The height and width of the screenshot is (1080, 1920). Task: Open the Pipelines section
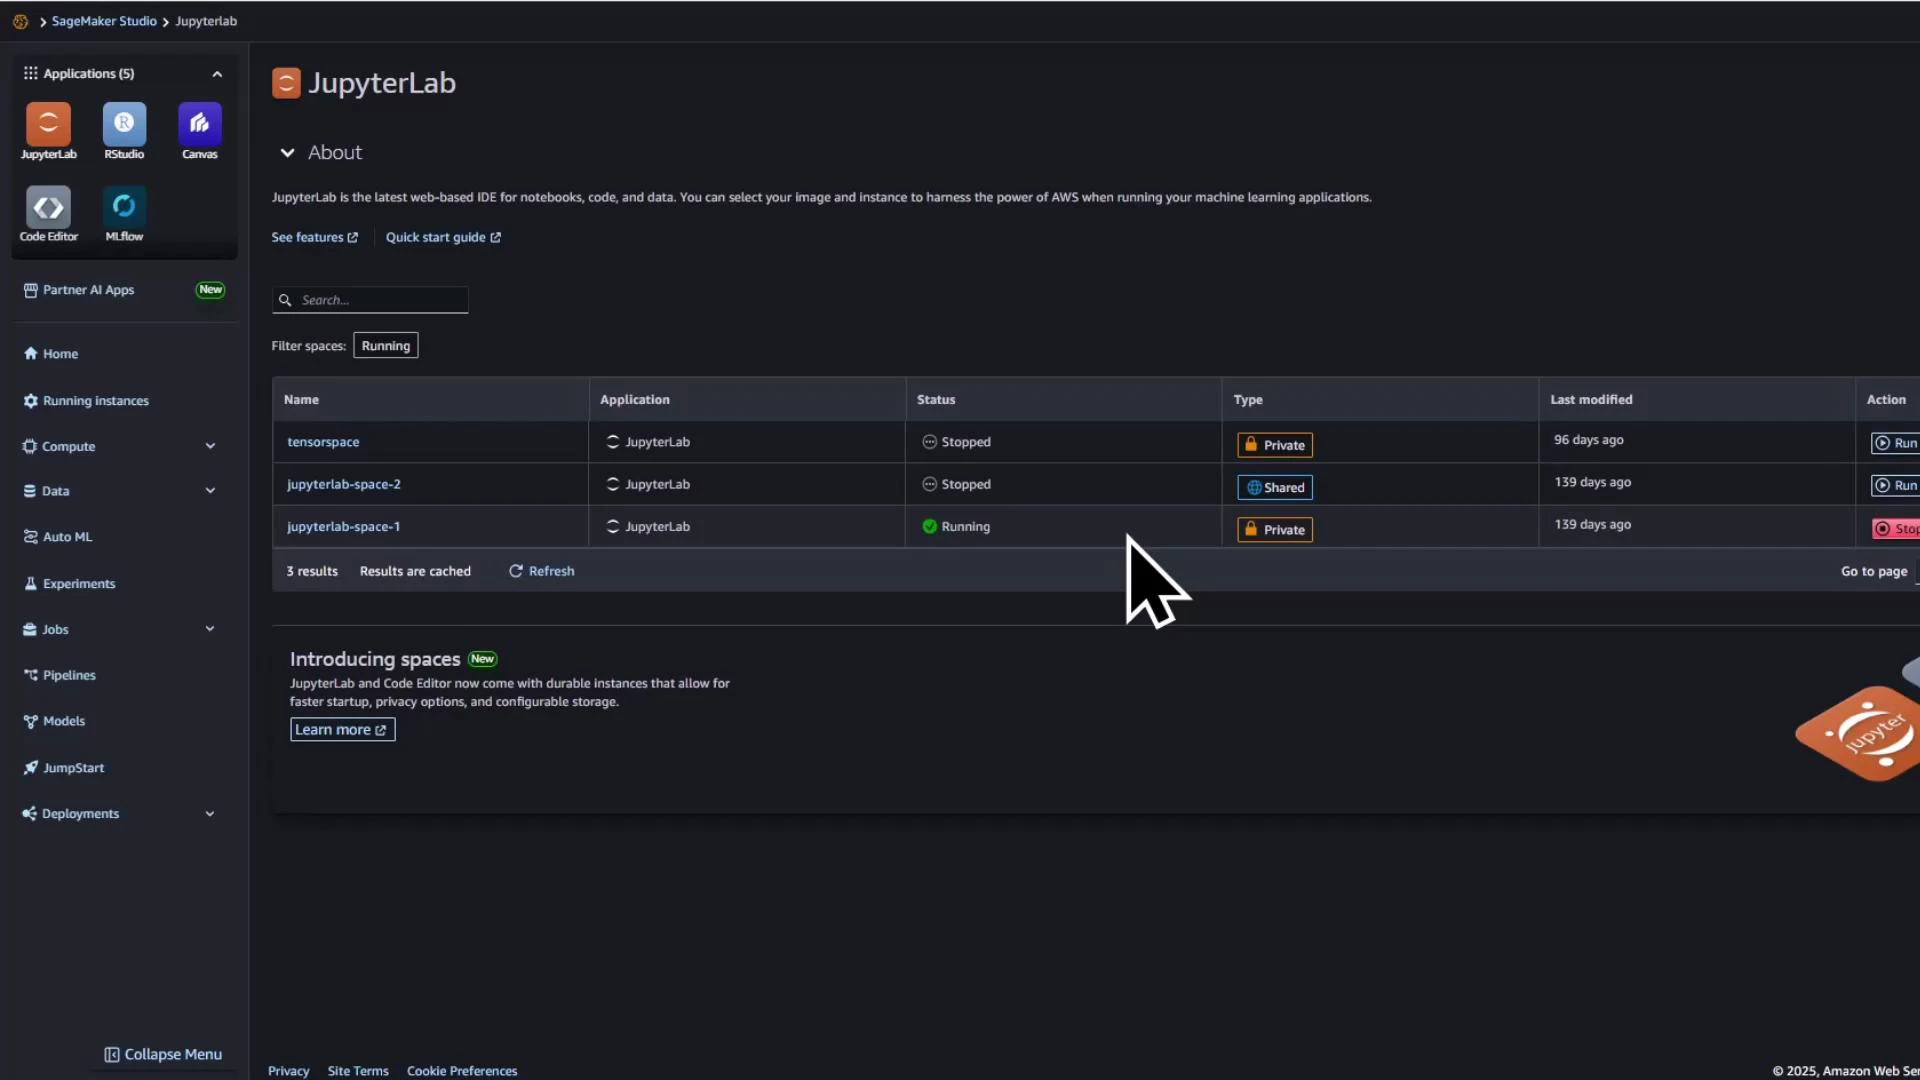(x=70, y=674)
